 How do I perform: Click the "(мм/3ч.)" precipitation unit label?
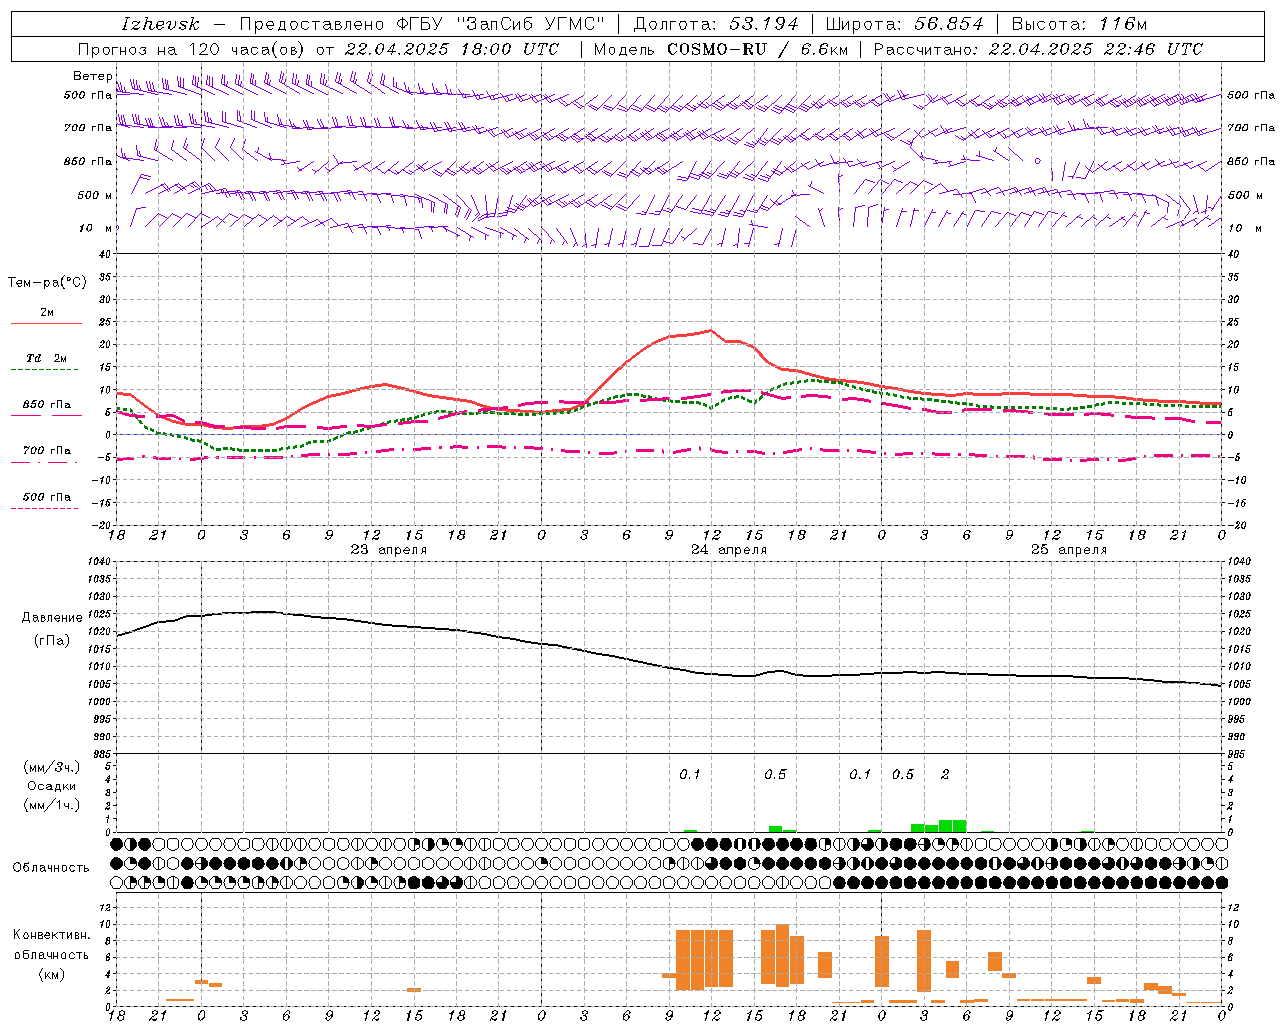click(x=52, y=767)
